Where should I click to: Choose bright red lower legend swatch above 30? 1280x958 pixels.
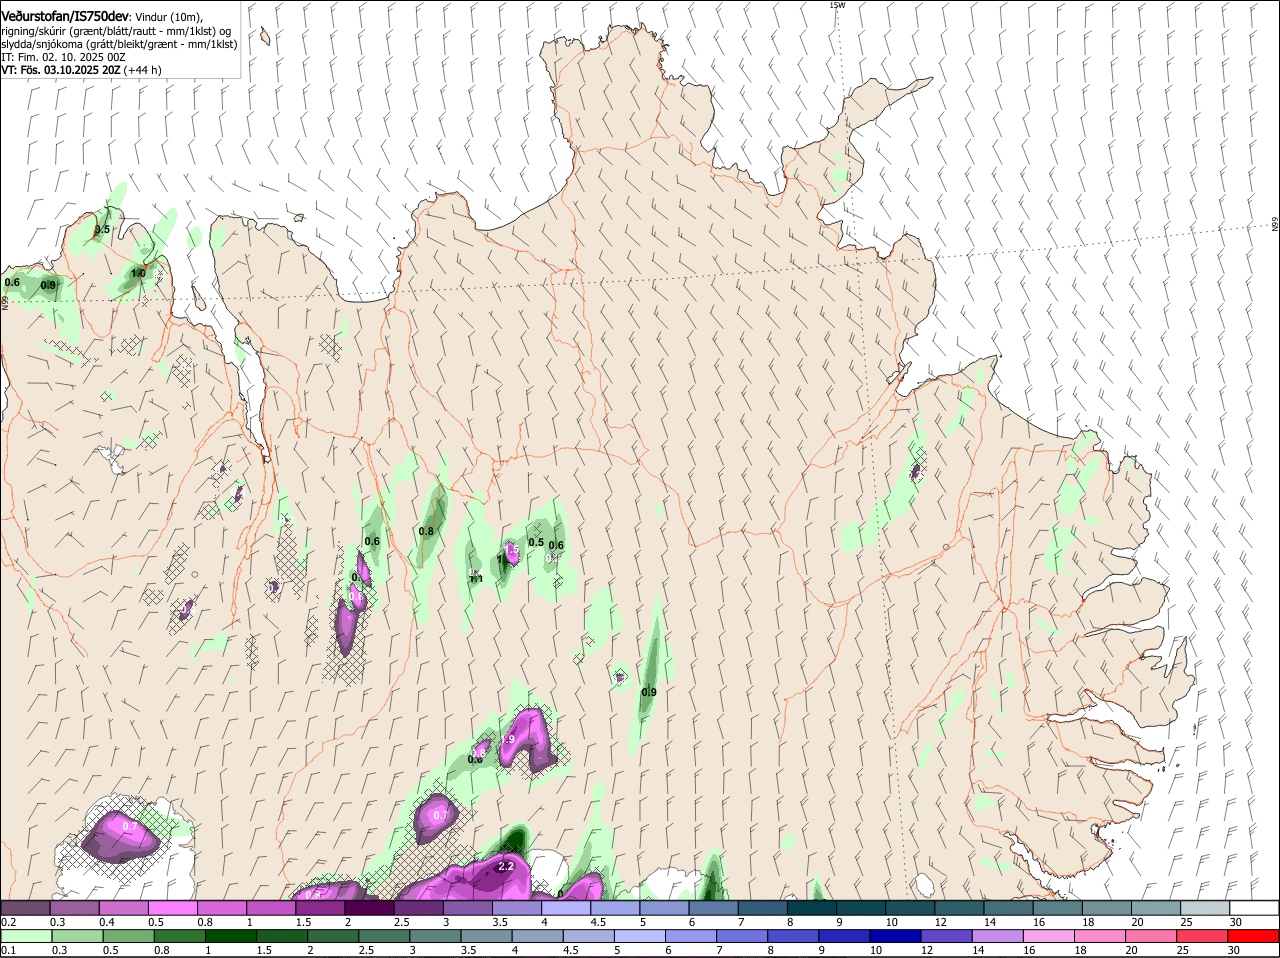(x=1254, y=936)
